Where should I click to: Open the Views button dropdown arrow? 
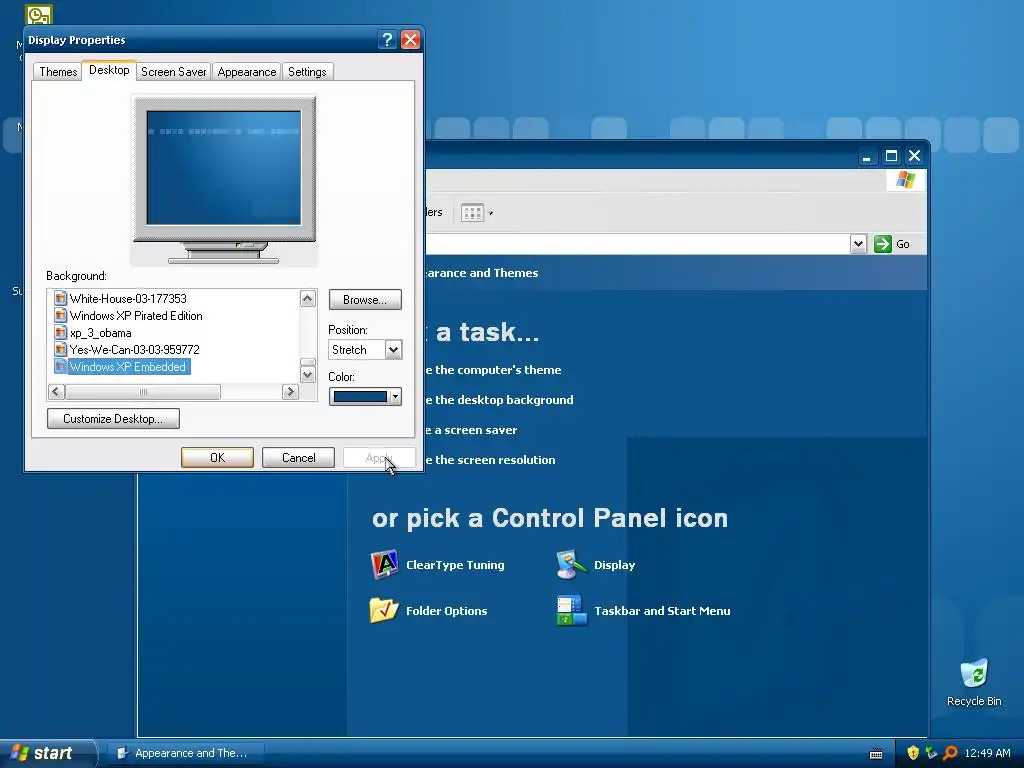491,213
